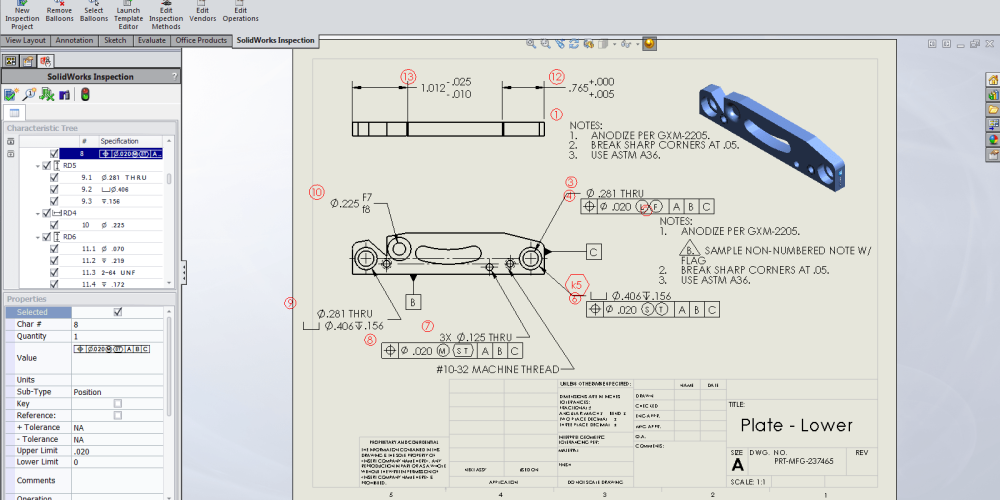Open the Appearances tab in the right task pane

click(x=992, y=140)
